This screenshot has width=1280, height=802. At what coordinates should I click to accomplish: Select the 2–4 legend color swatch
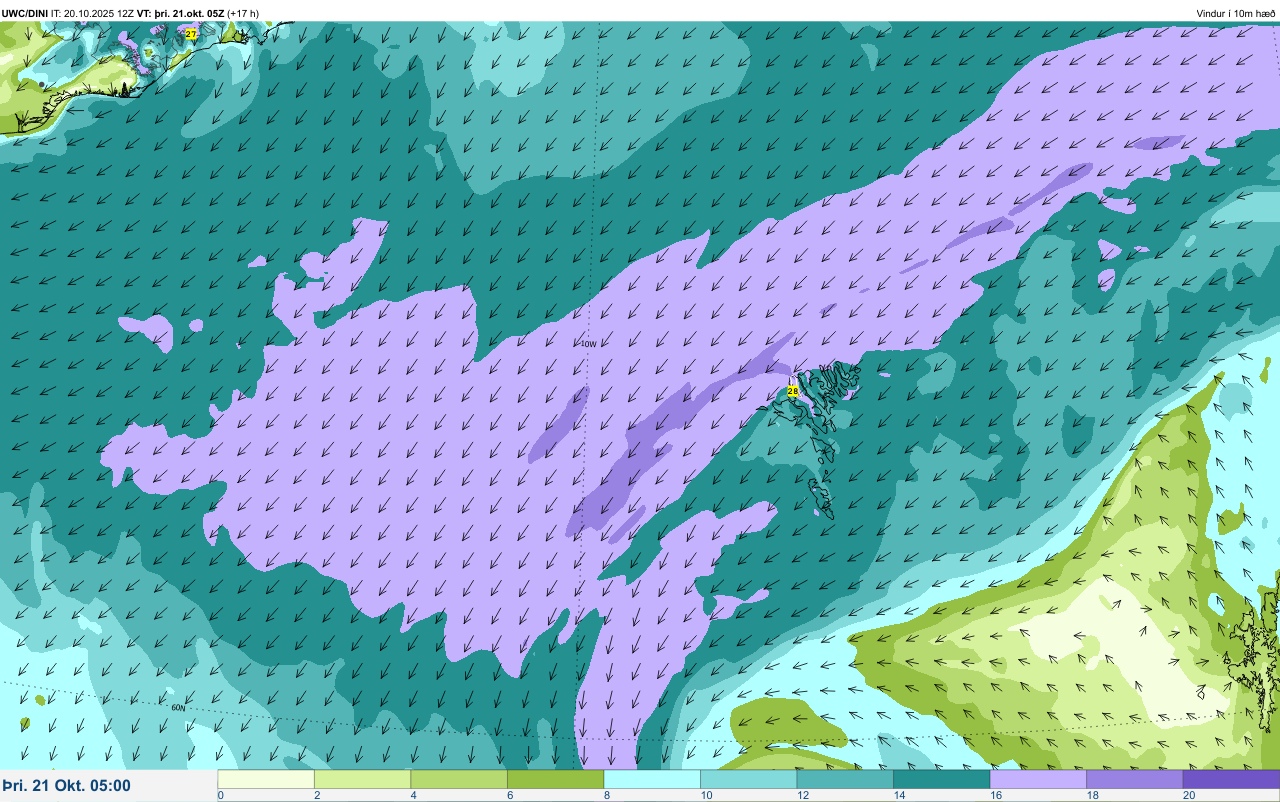pos(363,779)
